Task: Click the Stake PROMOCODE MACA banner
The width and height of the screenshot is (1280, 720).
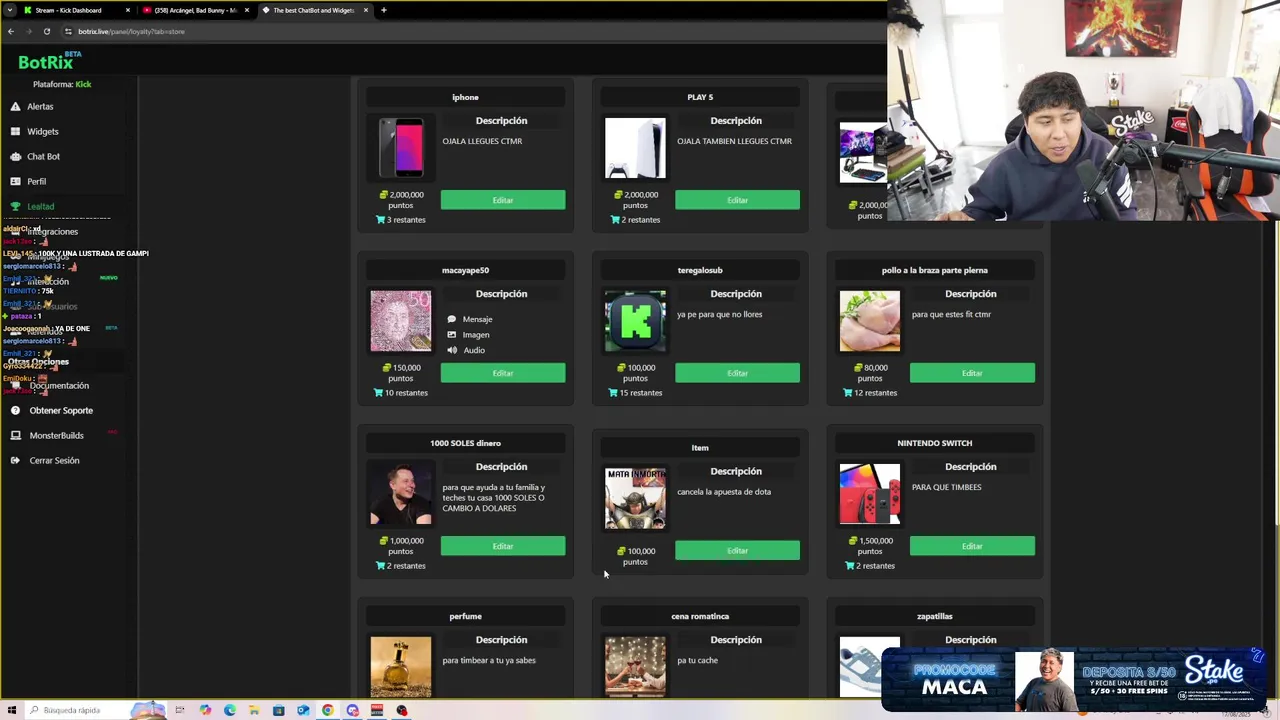Action: click(x=1075, y=679)
